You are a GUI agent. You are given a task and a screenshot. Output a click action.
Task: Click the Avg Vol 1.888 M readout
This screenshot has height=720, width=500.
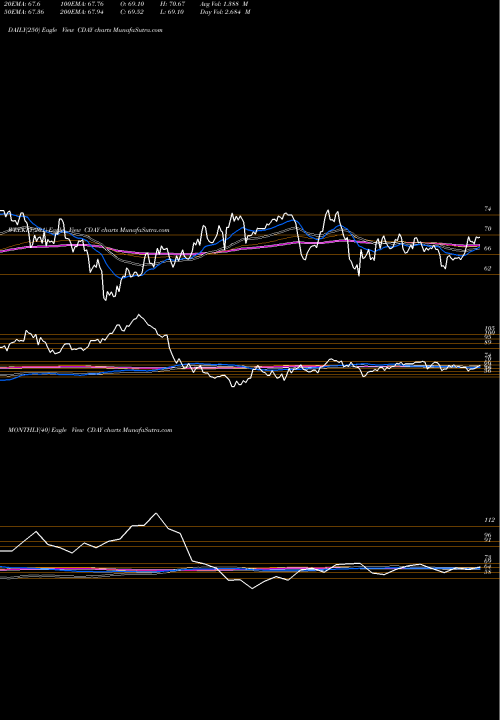point(225,4)
